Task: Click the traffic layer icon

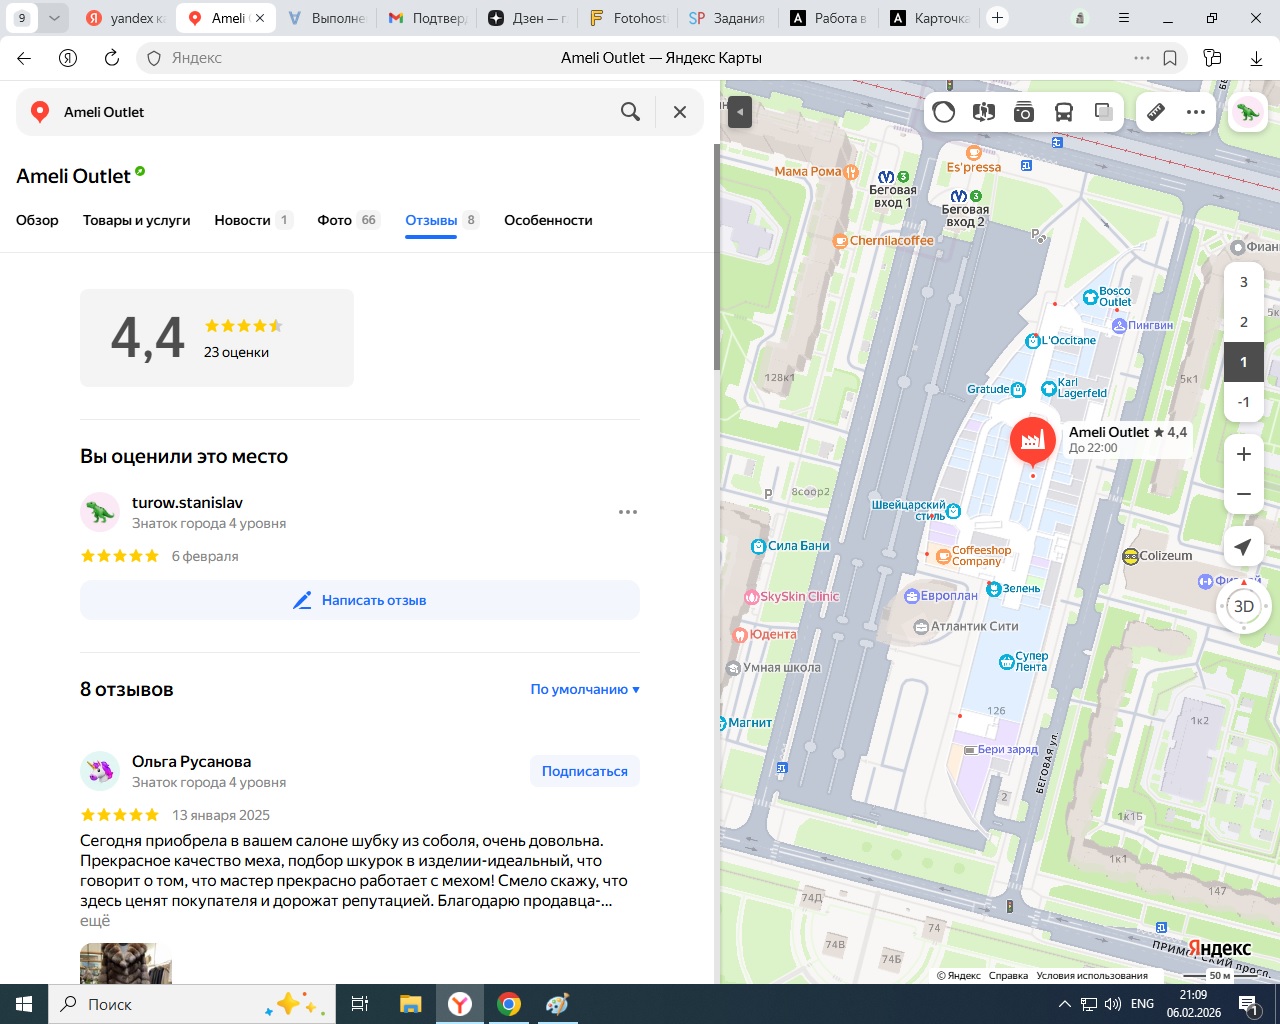Action: pos(944,112)
